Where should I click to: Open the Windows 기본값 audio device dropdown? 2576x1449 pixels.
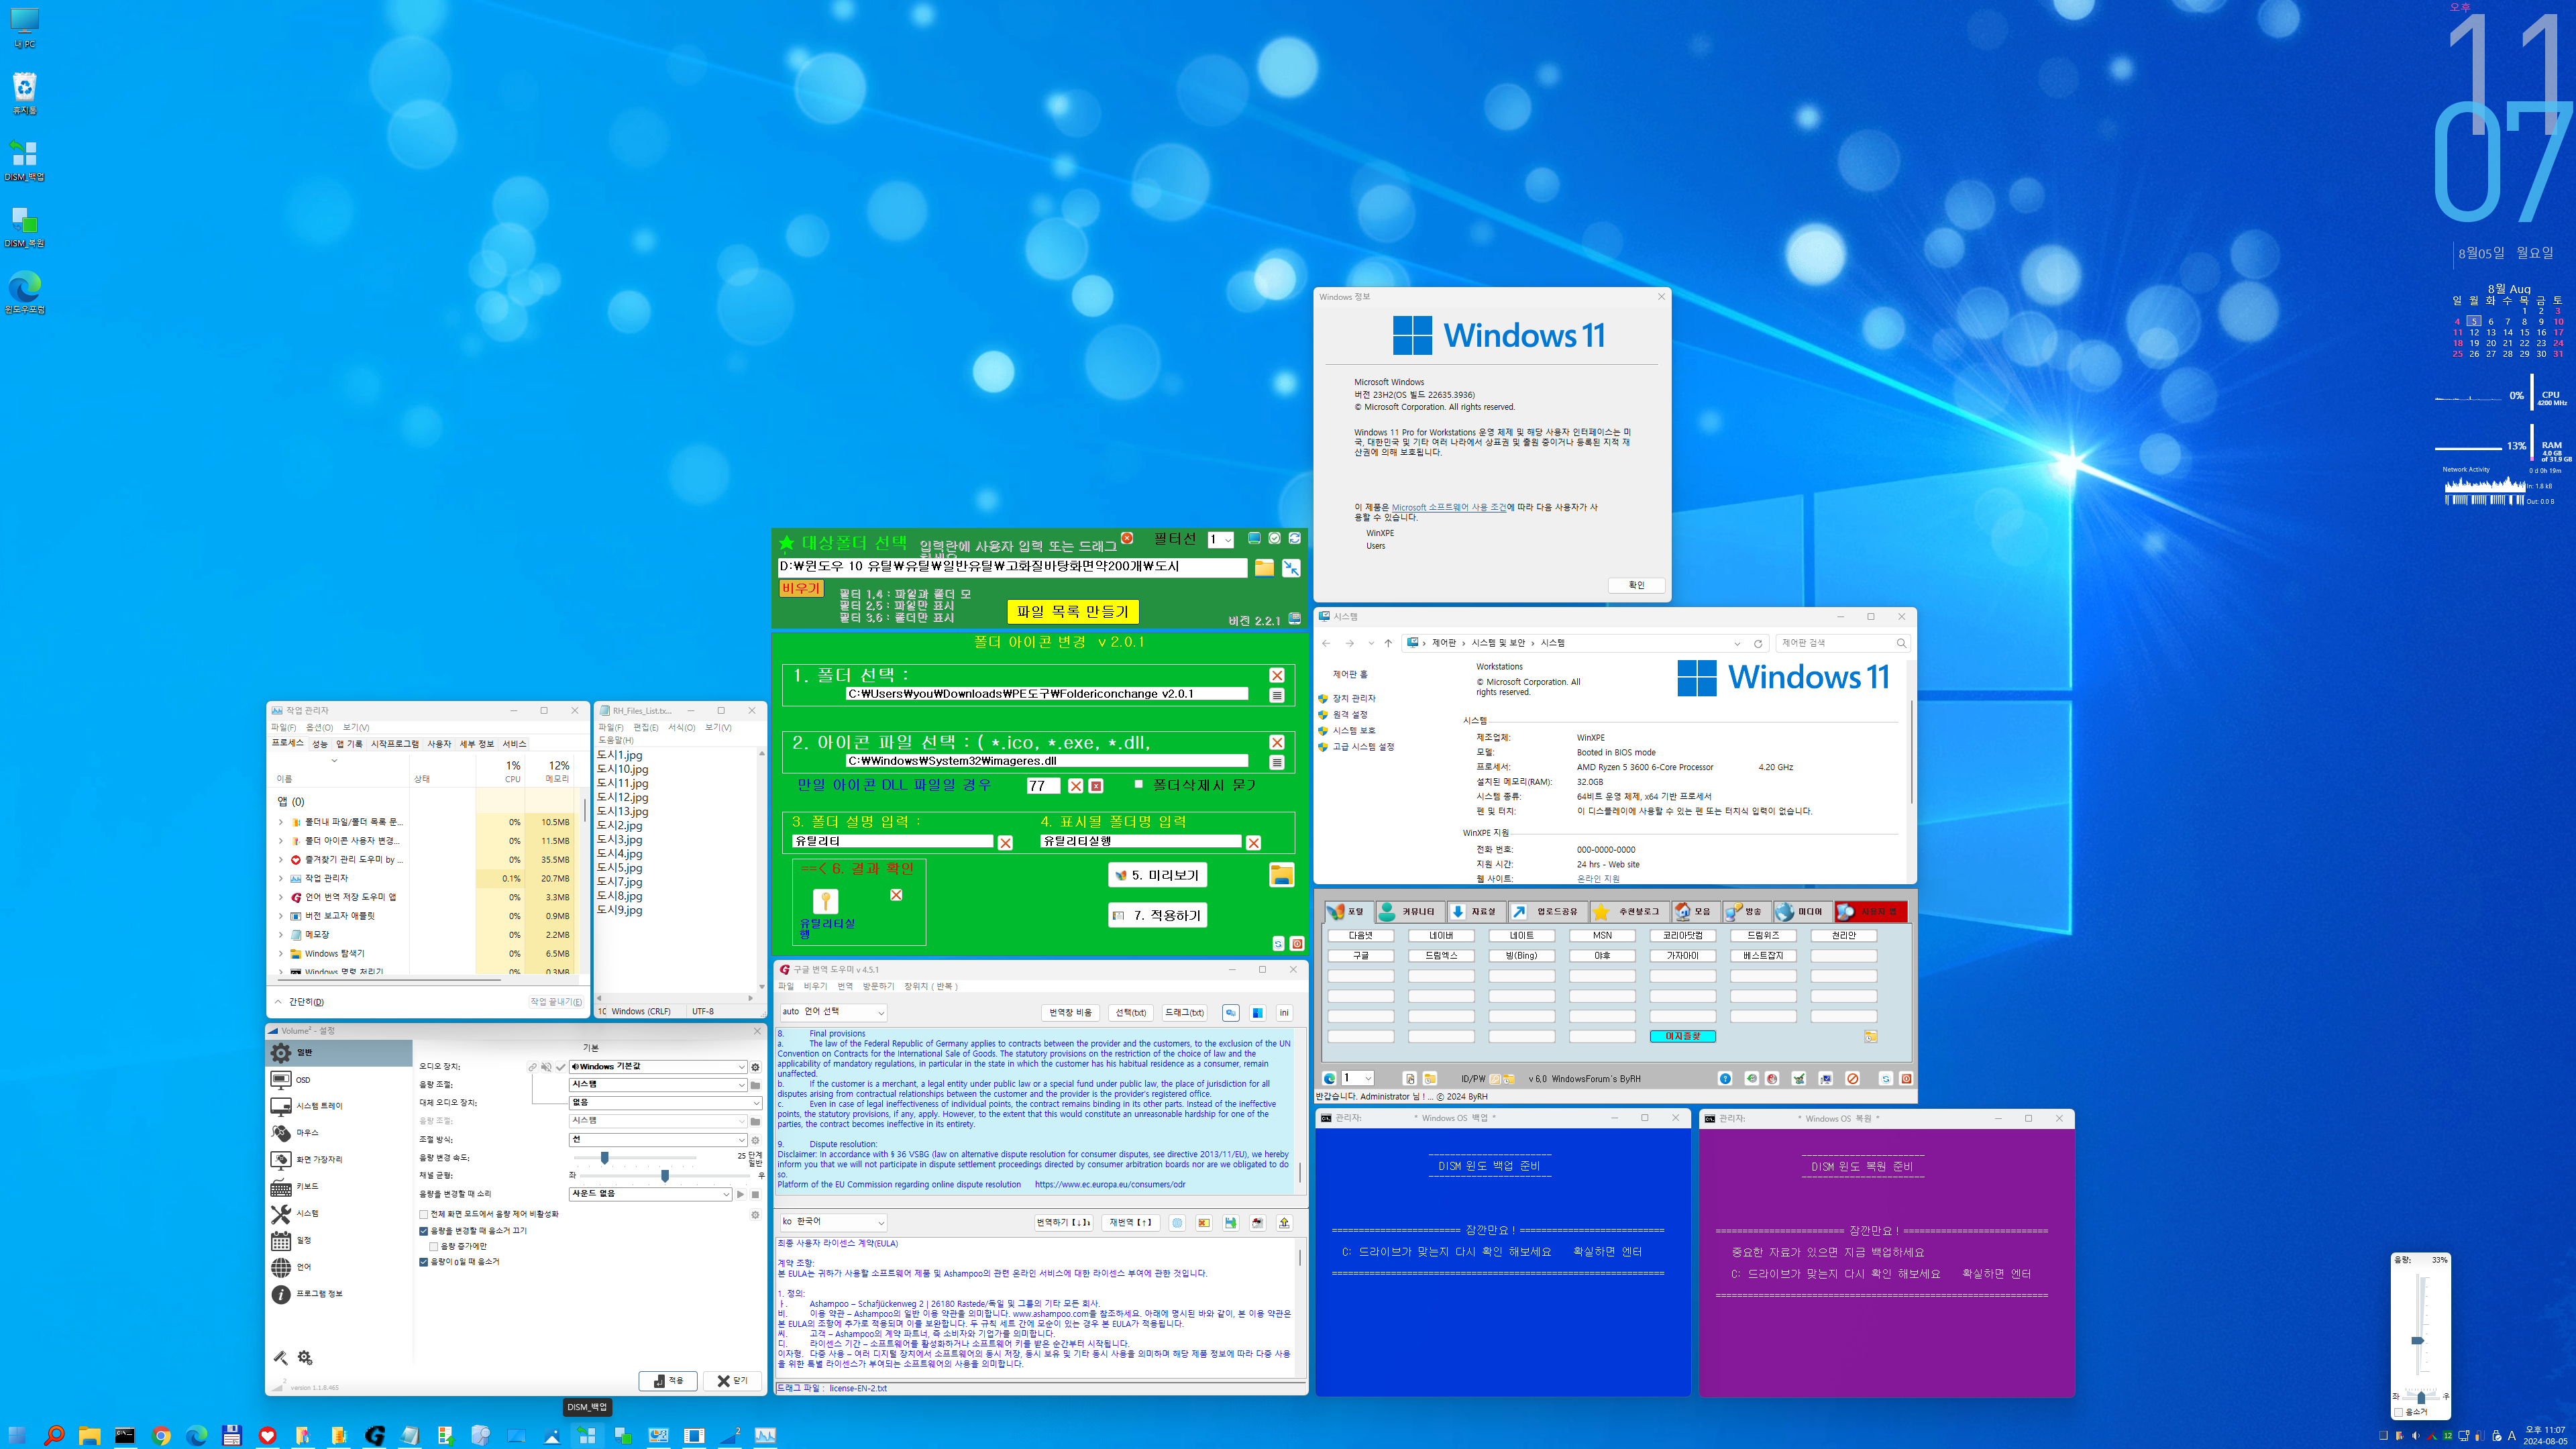click(658, 1067)
